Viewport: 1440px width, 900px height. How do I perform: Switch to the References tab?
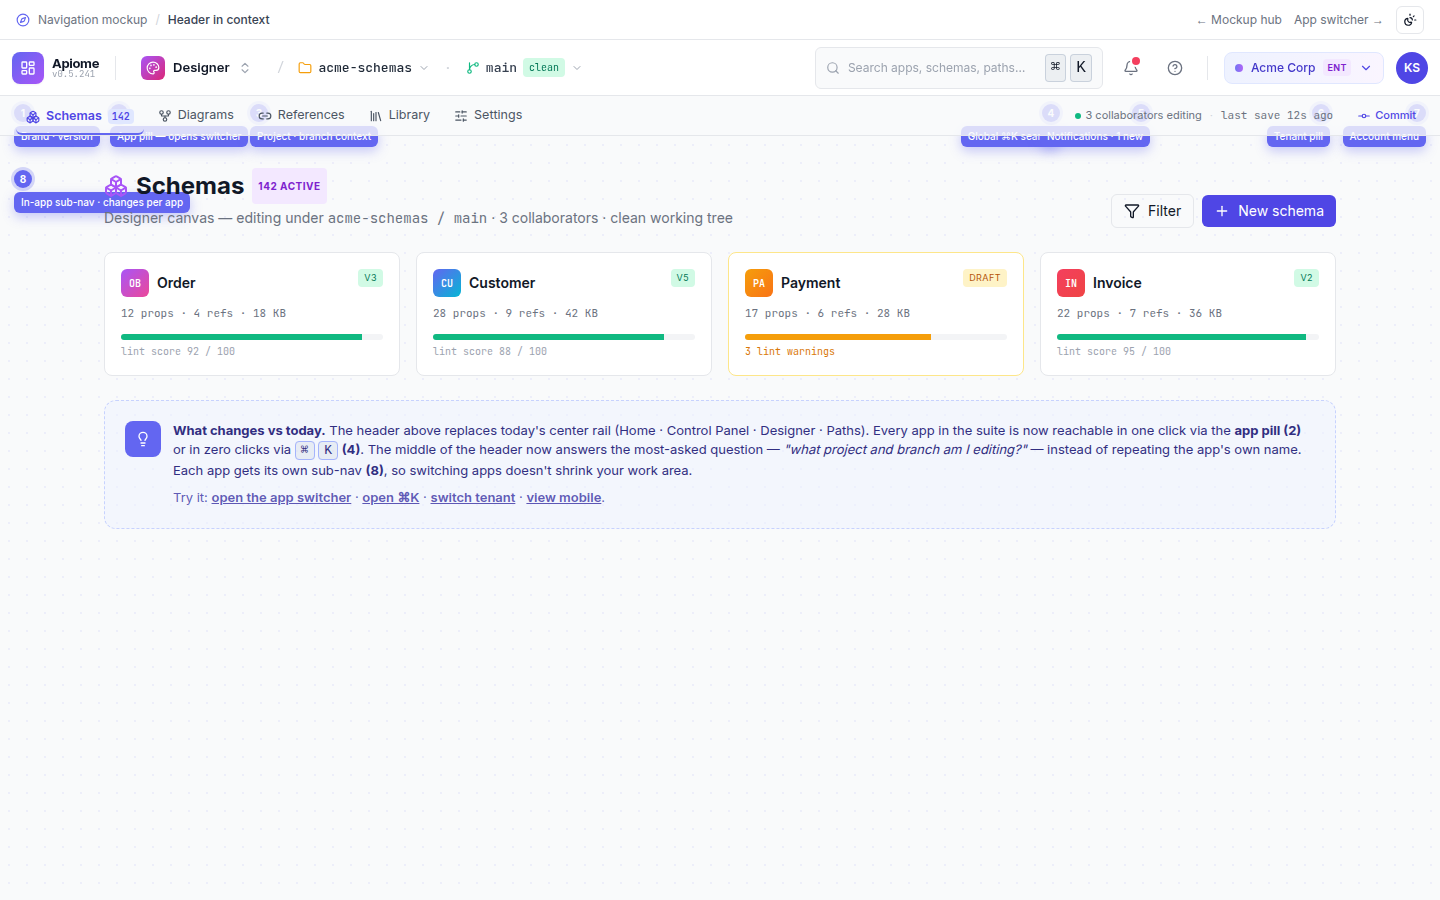pos(301,115)
